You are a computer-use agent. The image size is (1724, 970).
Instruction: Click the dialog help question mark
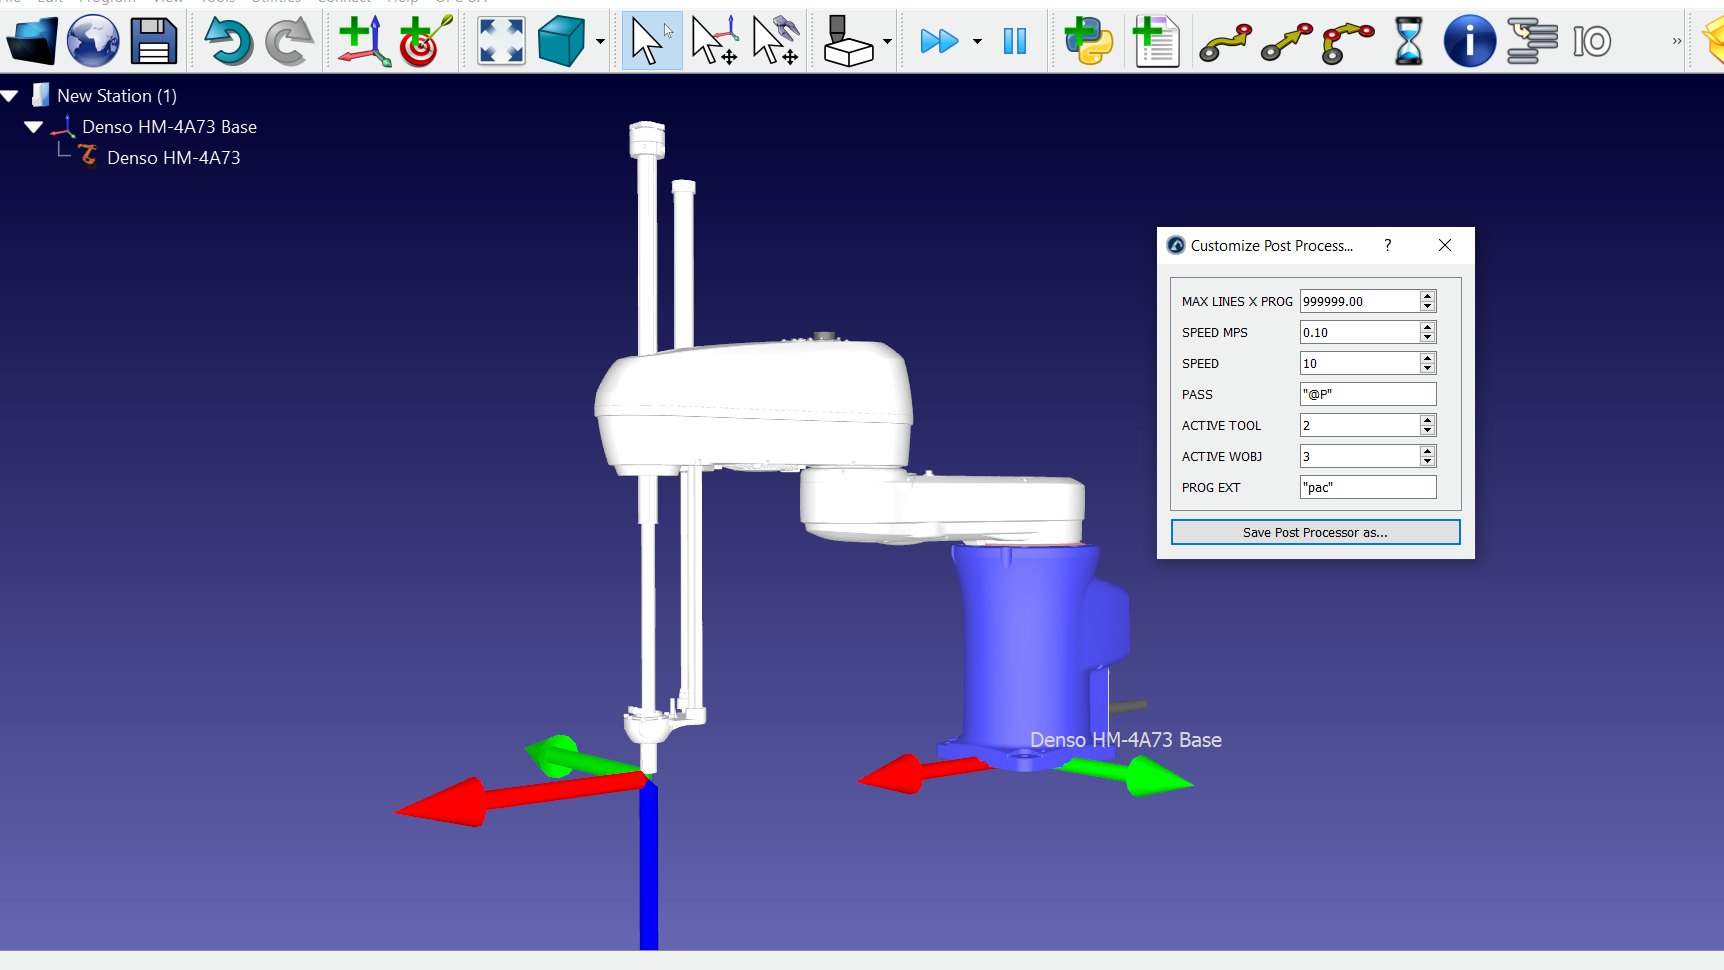click(1387, 245)
